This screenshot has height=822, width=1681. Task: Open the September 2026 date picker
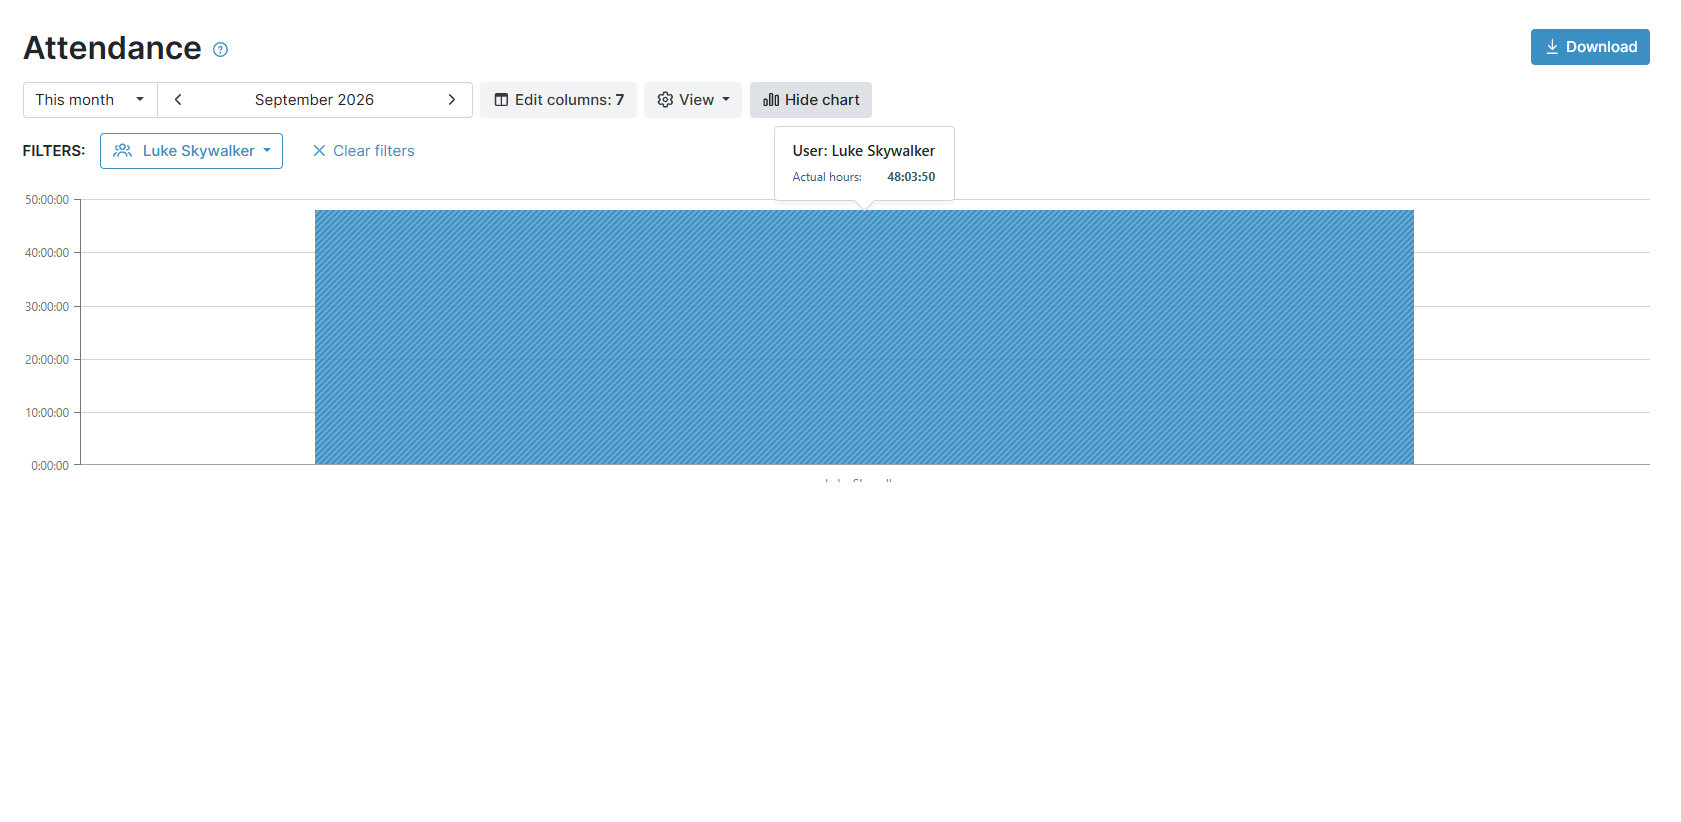[314, 100]
